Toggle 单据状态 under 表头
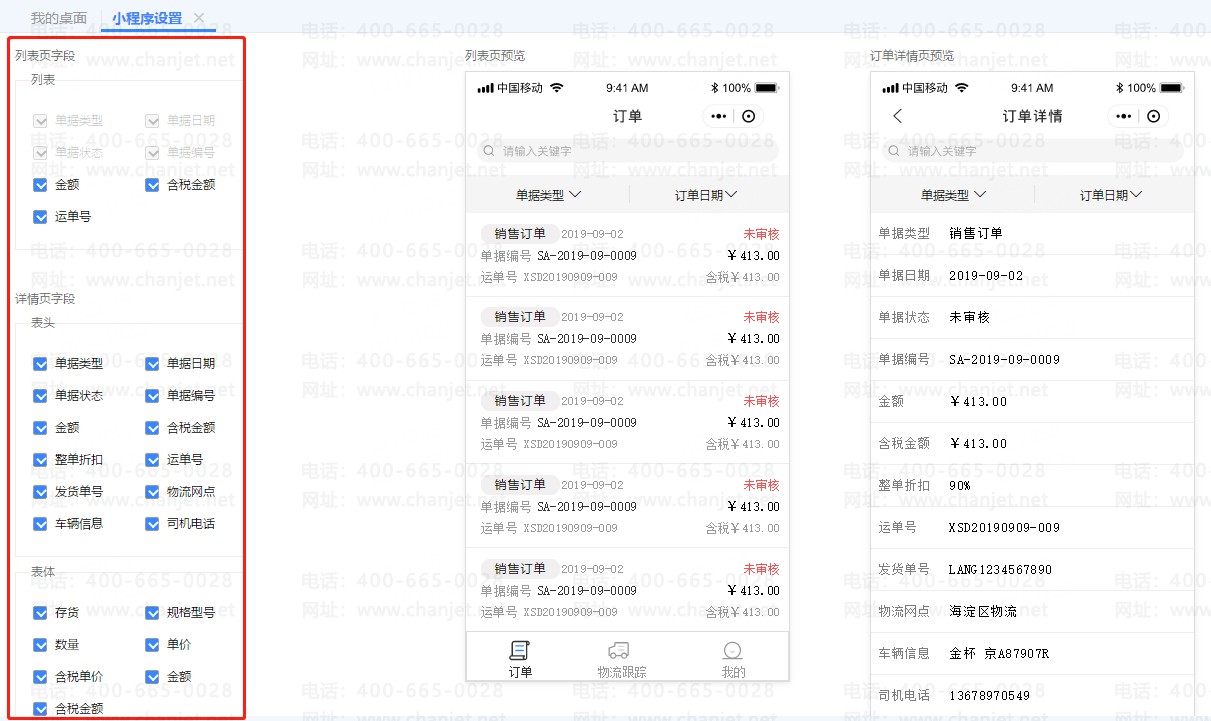Image resolution: width=1211 pixels, height=721 pixels. (x=41, y=396)
